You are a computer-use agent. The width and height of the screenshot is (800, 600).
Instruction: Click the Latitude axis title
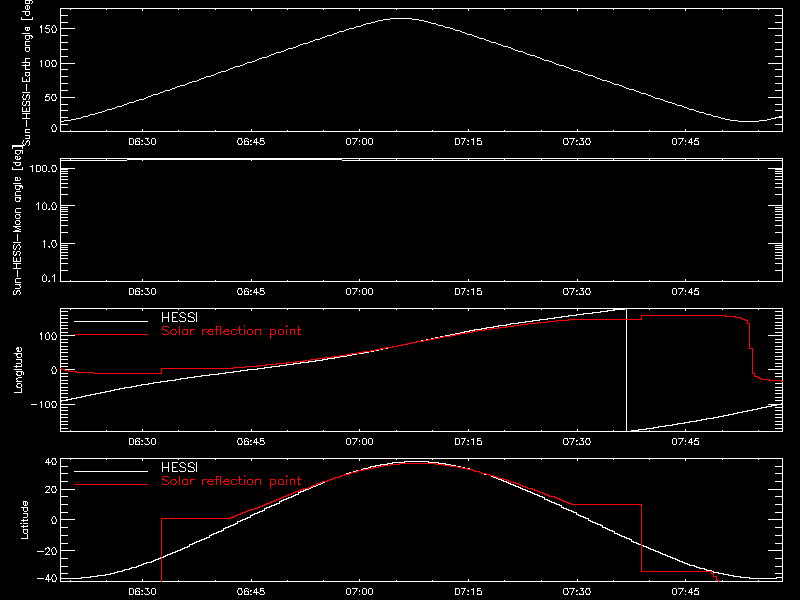click(24, 520)
